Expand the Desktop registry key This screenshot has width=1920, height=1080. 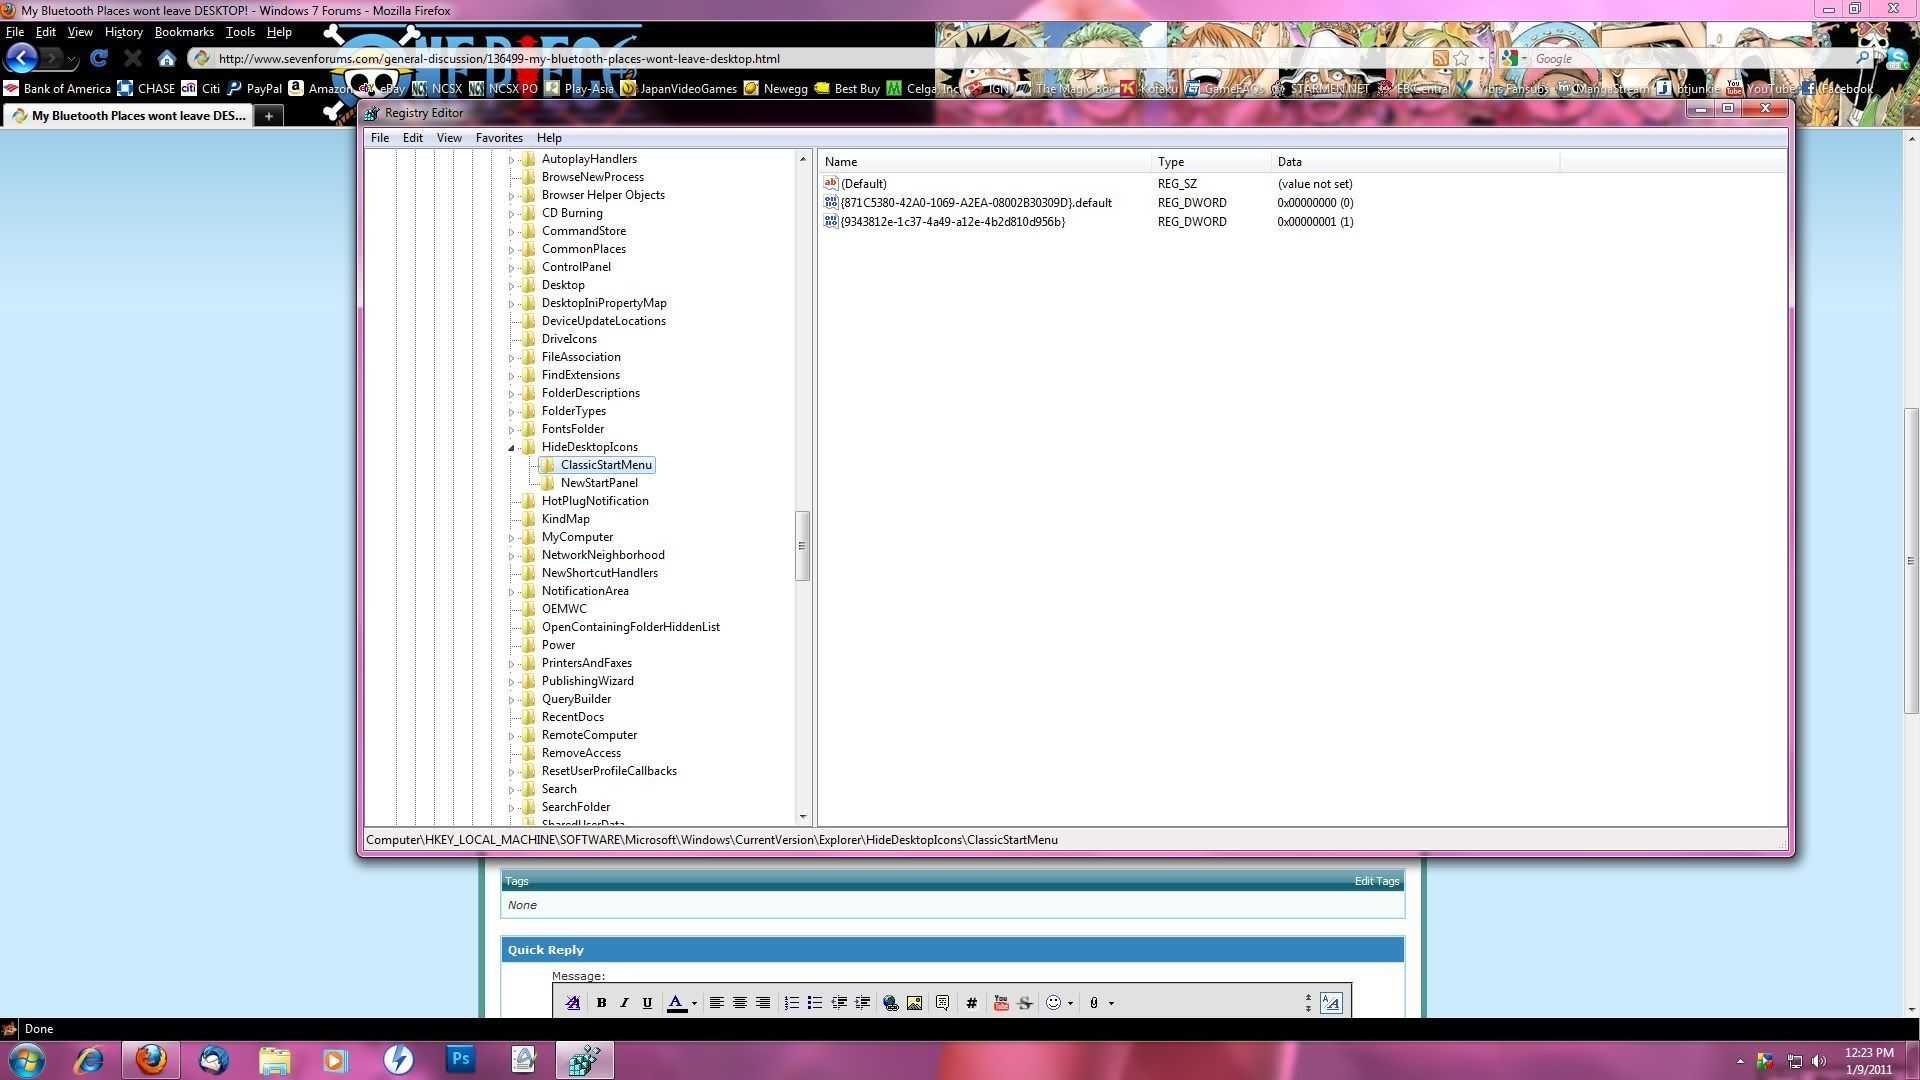512,285
